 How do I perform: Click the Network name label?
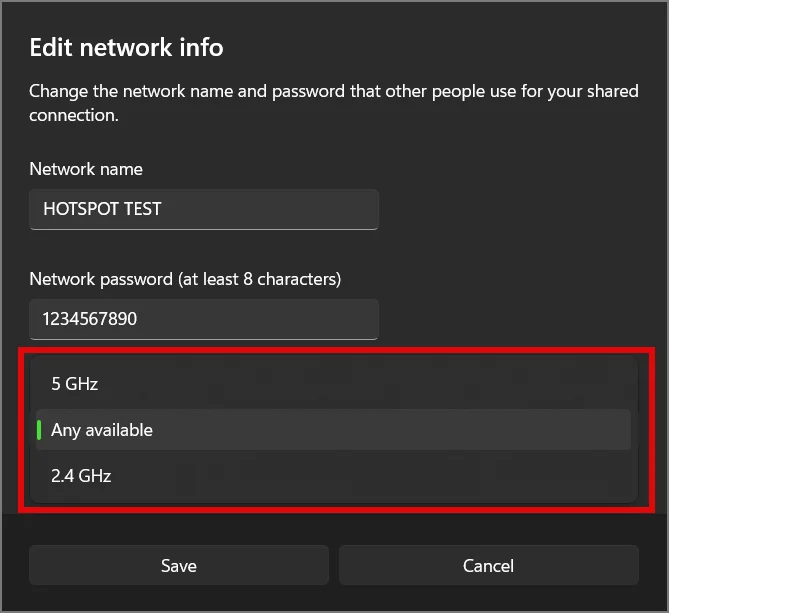coord(86,169)
